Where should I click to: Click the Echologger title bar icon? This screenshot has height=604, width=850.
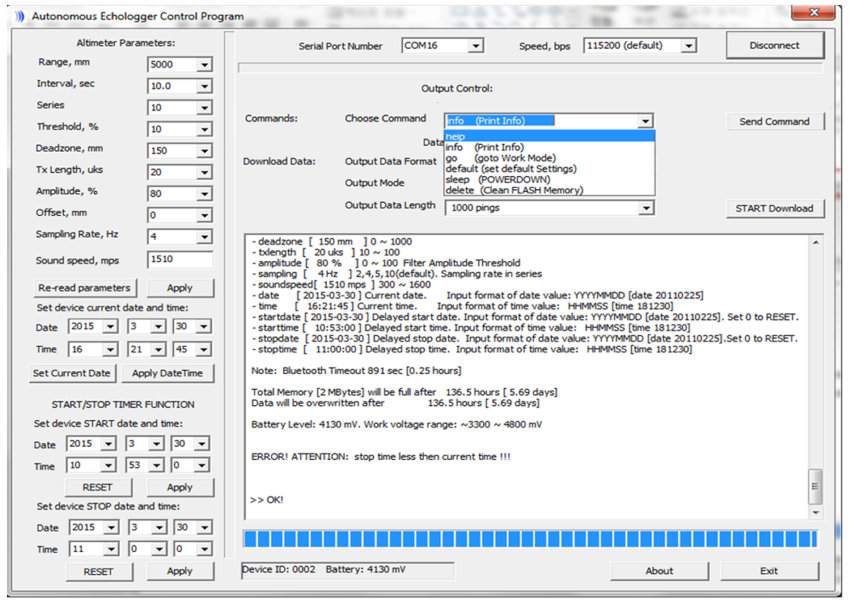20,16
